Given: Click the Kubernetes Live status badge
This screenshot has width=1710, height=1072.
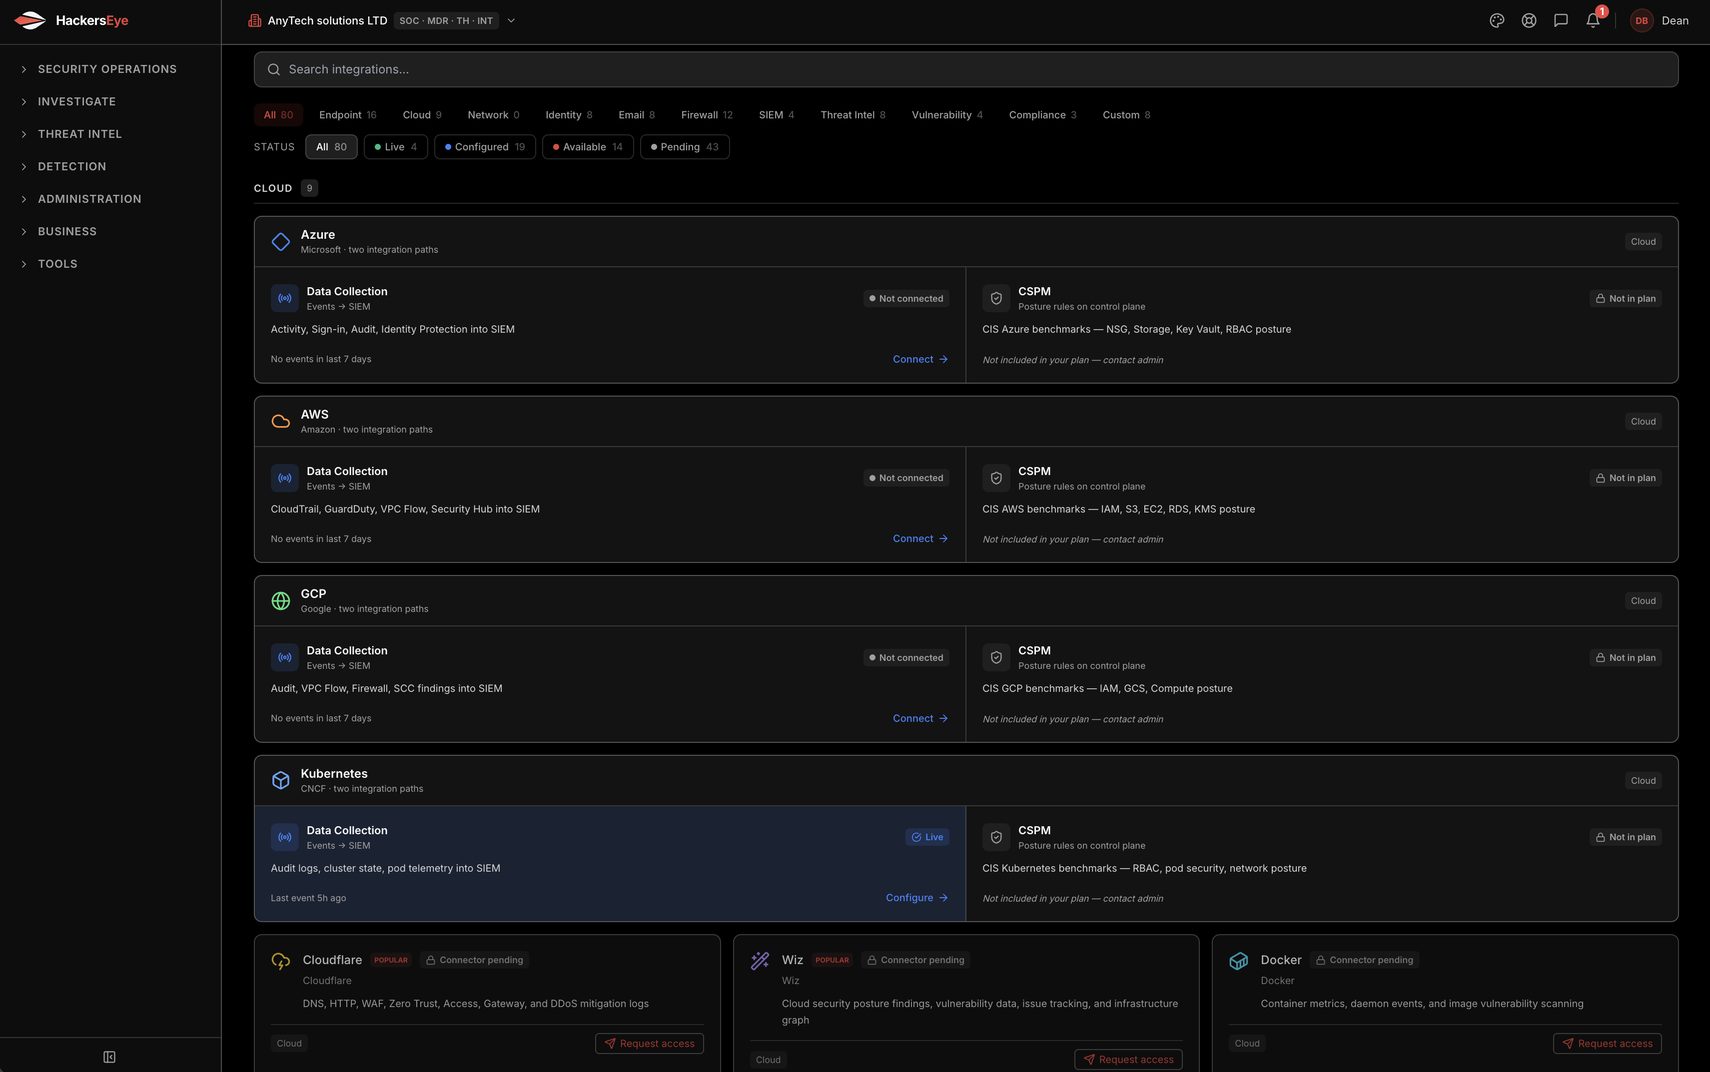Looking at the screenshot, I should pos(927,837).
